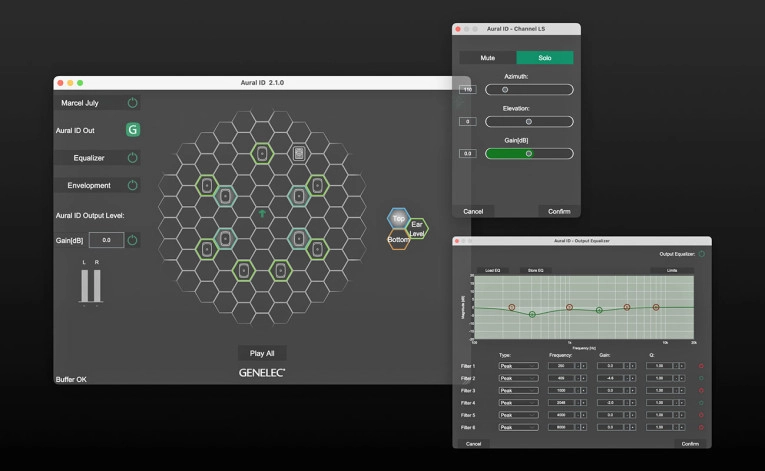Click the channel Gain[dB] slider handle
765x471 pixels.
[528, 154]
